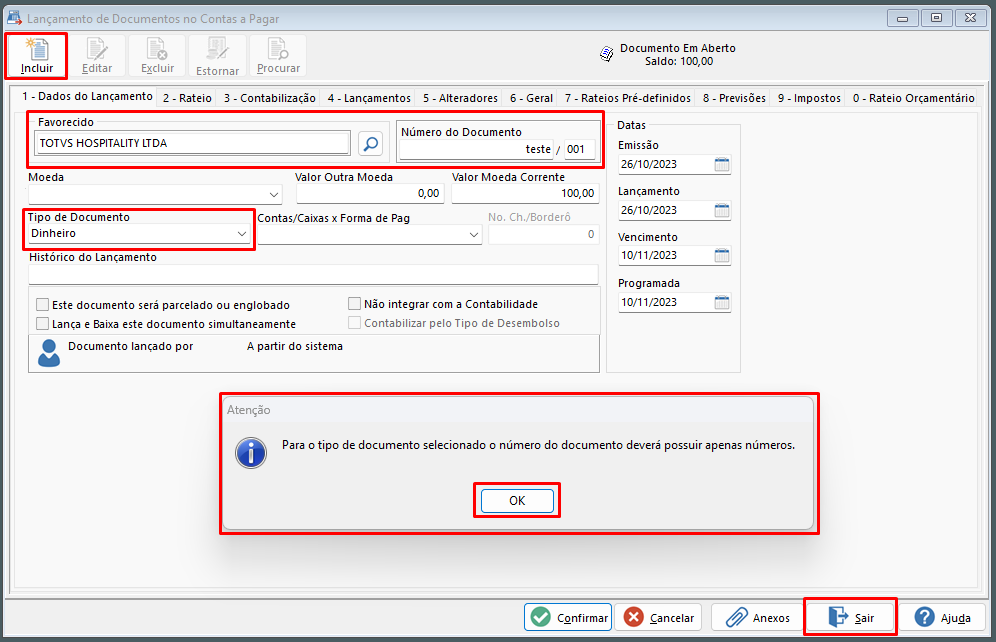
Task: Open the 6 - Geral tab
Action: [531, 98]
